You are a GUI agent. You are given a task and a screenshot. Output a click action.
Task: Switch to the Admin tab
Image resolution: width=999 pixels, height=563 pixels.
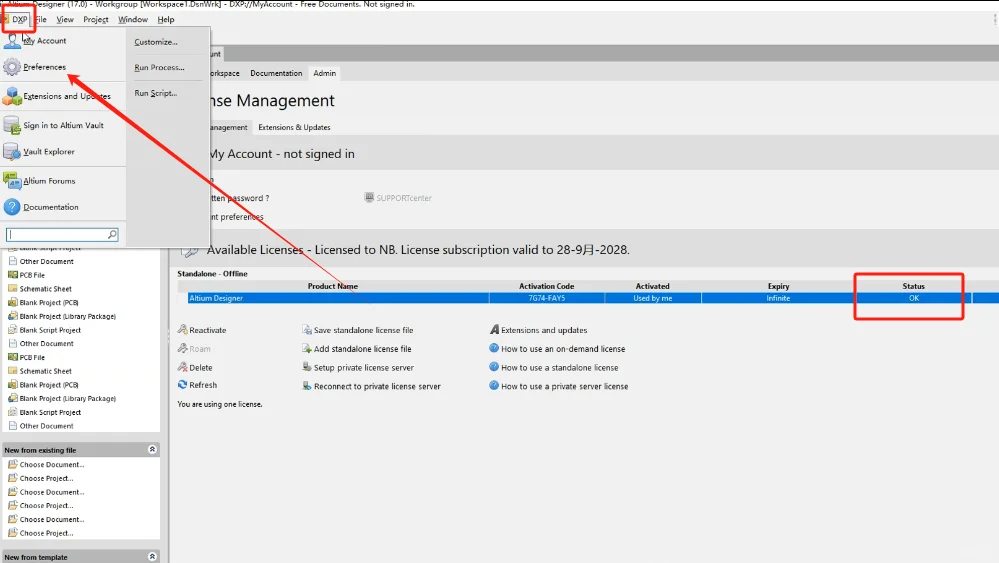click(324, 73)
